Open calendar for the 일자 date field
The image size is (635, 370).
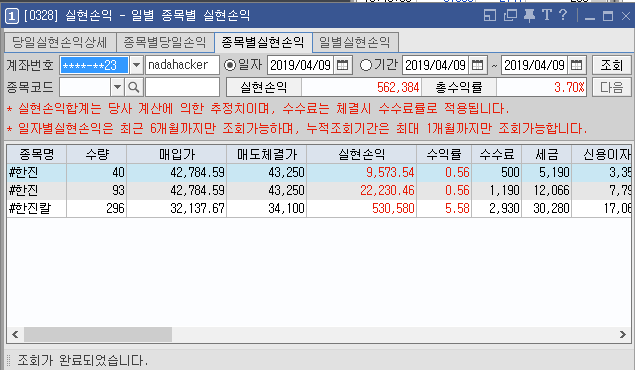pos(343,65)
